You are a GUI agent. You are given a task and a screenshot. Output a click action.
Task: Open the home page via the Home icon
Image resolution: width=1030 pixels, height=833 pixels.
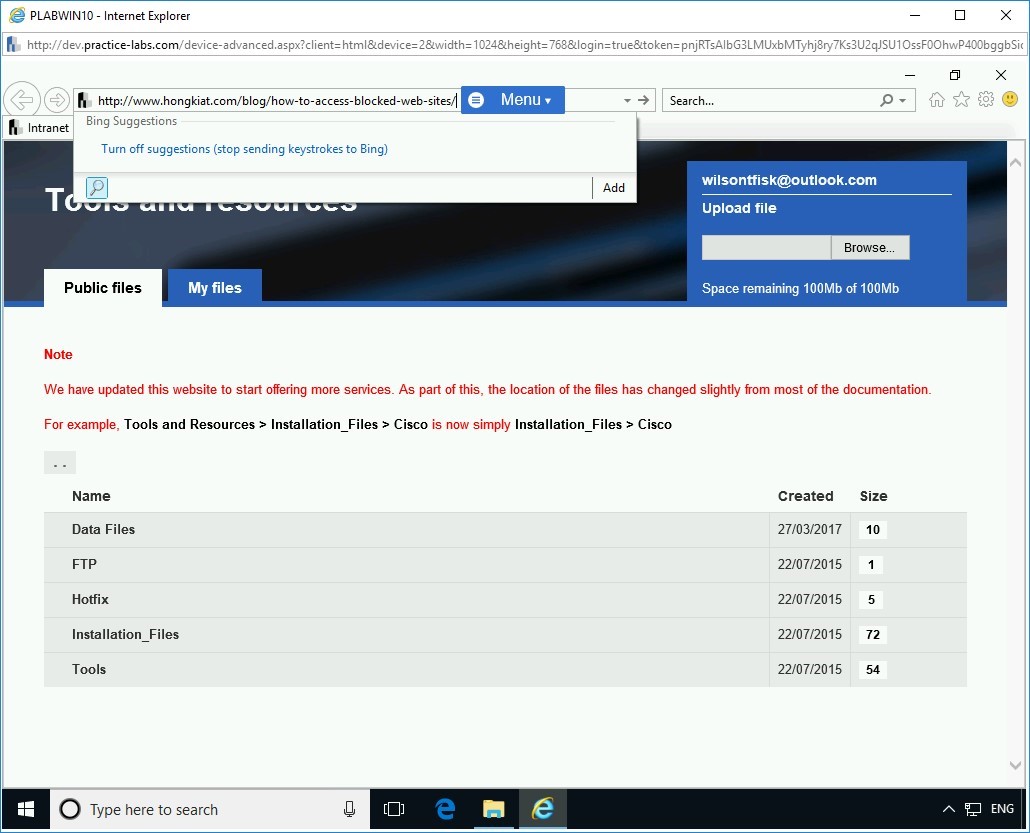[x=937, y=100]
